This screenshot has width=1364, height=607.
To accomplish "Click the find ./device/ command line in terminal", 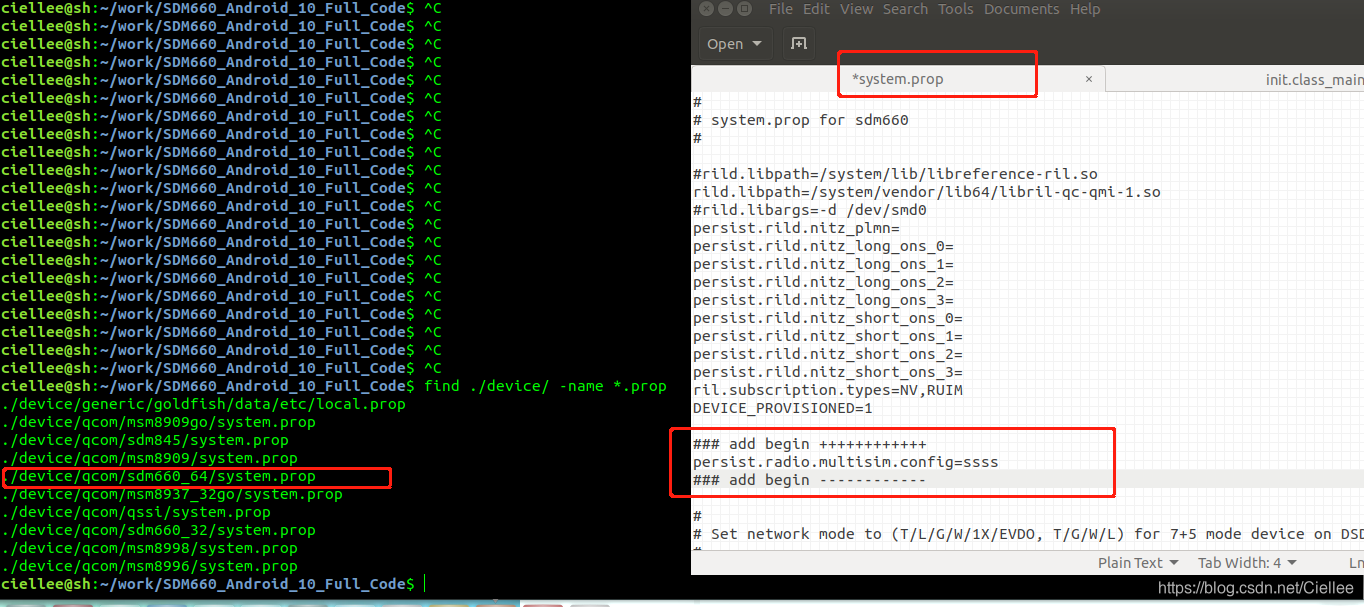I will point(545,386).
